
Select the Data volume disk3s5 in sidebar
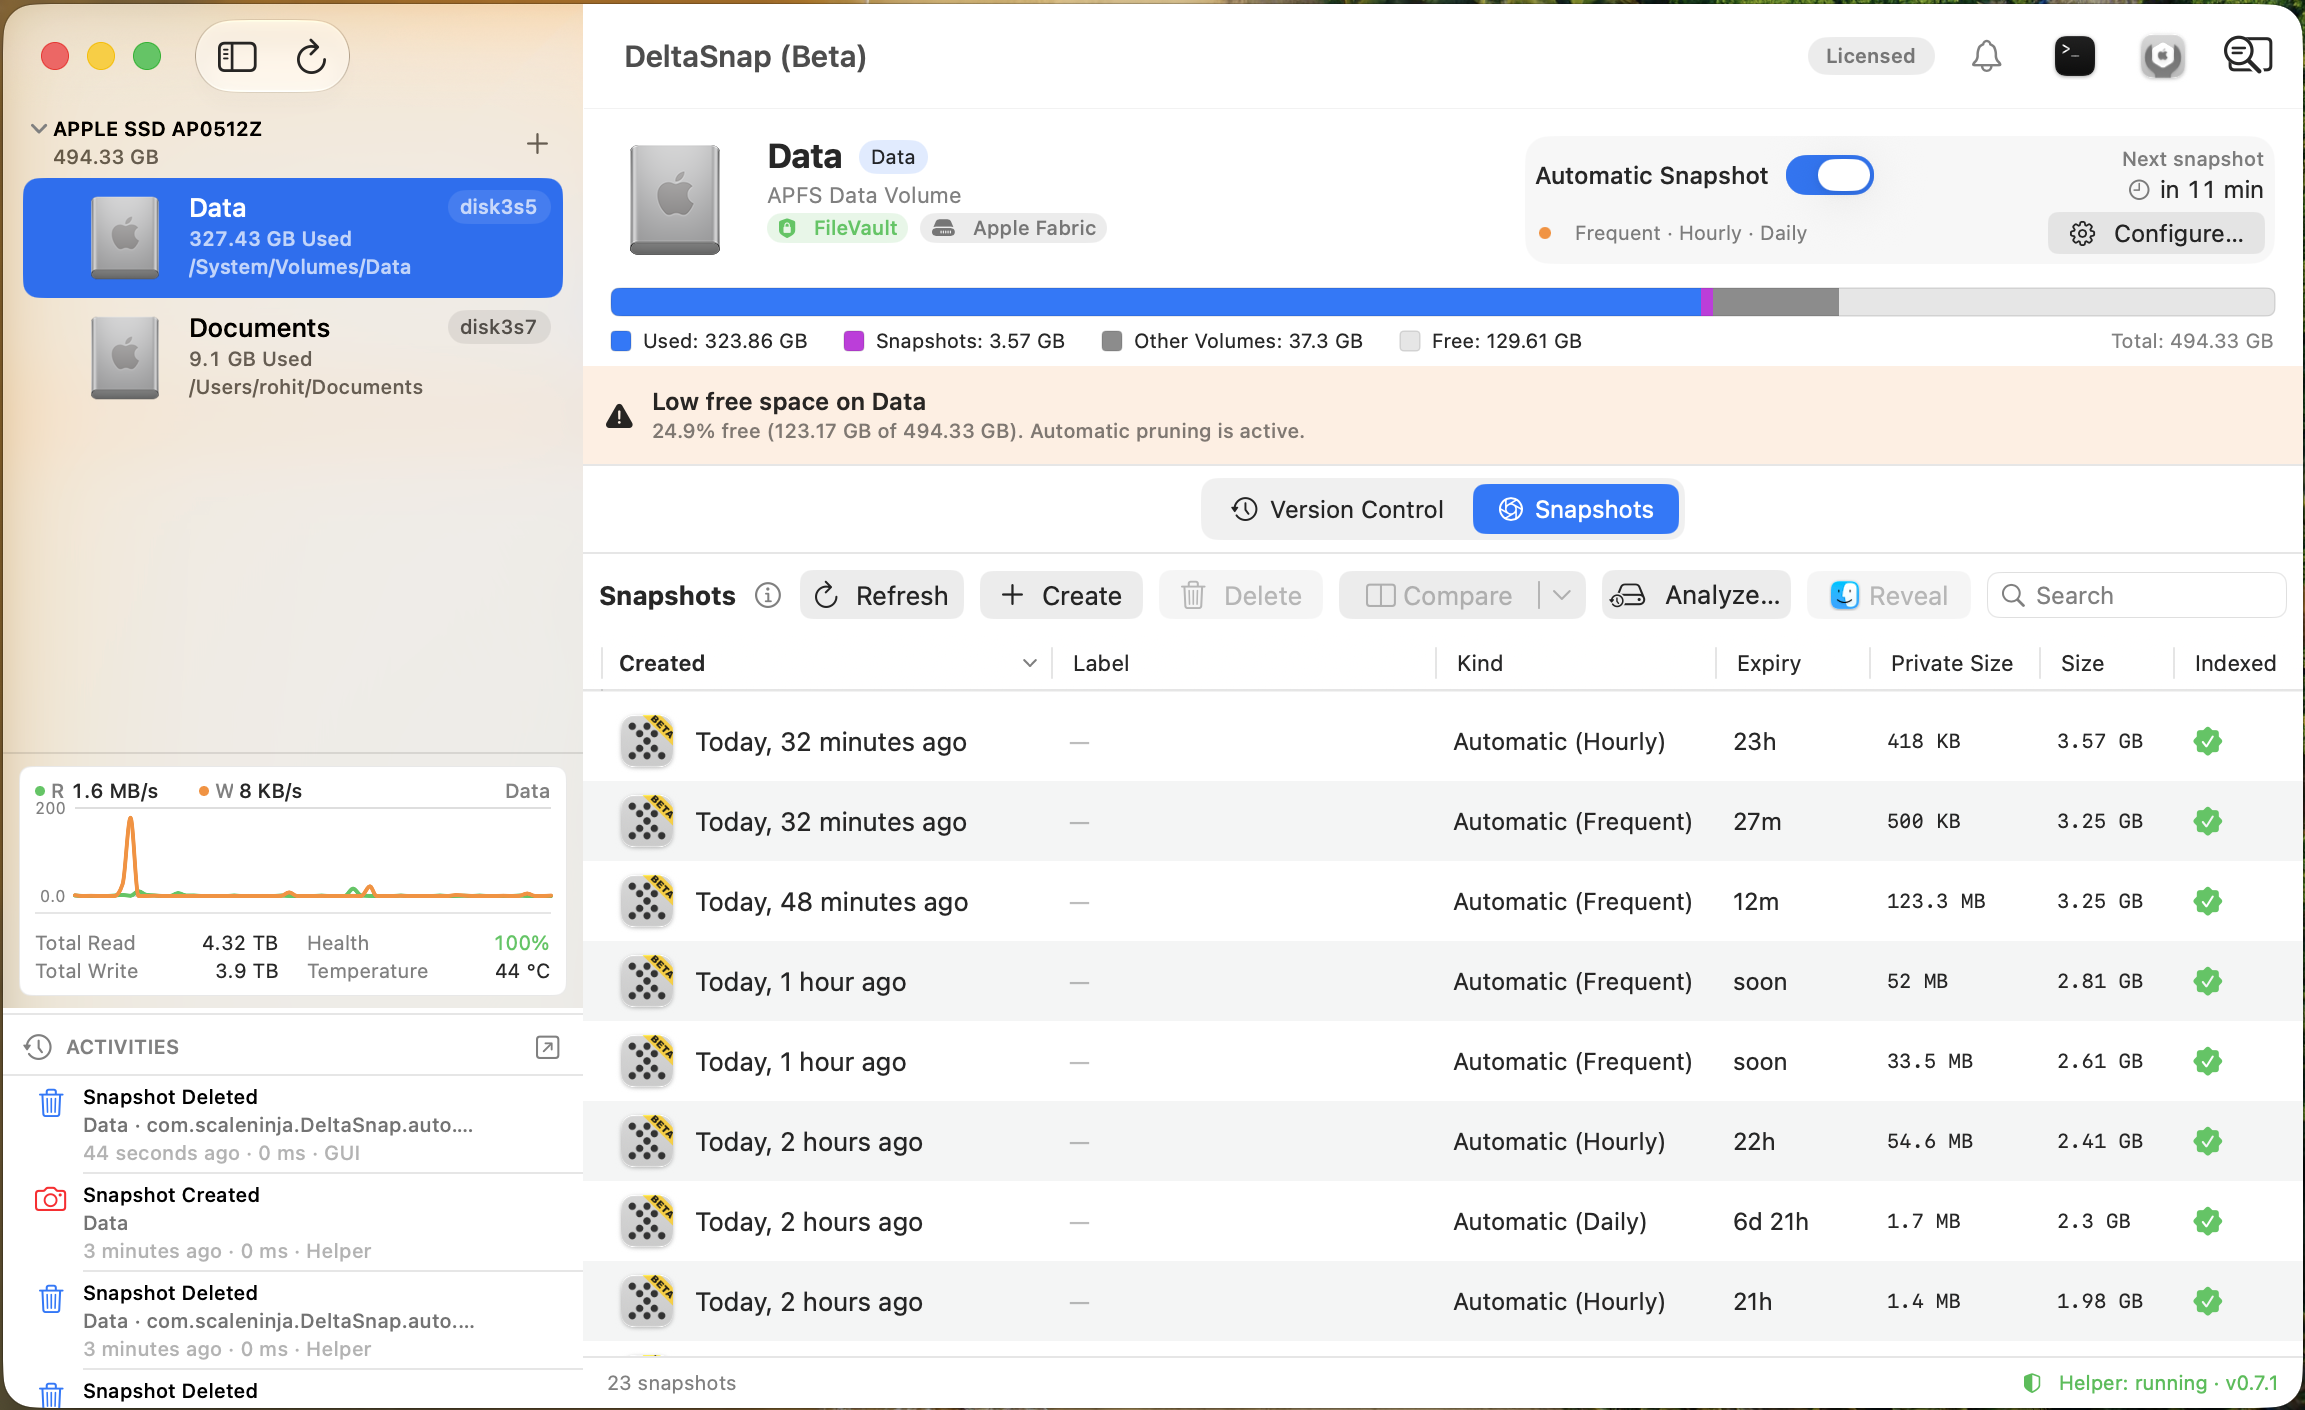(x=293, y=238)
